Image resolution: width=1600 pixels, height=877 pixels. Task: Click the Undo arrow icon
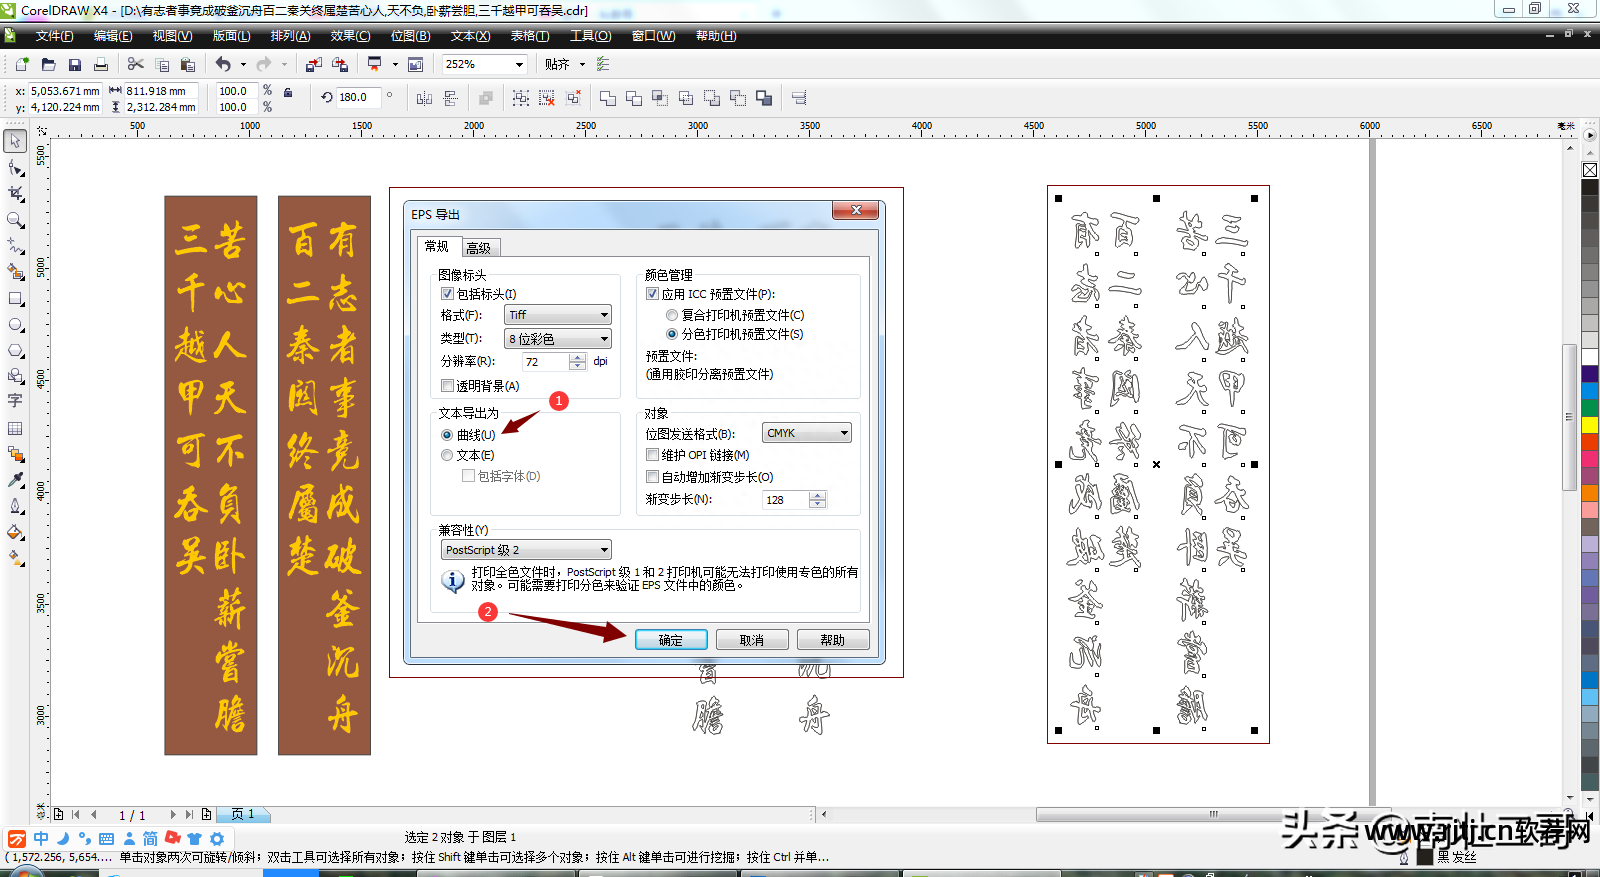pos(222,65)
